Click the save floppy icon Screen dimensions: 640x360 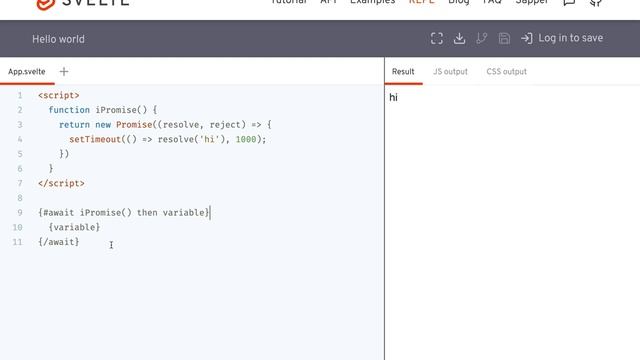click(x=504, y=38)
